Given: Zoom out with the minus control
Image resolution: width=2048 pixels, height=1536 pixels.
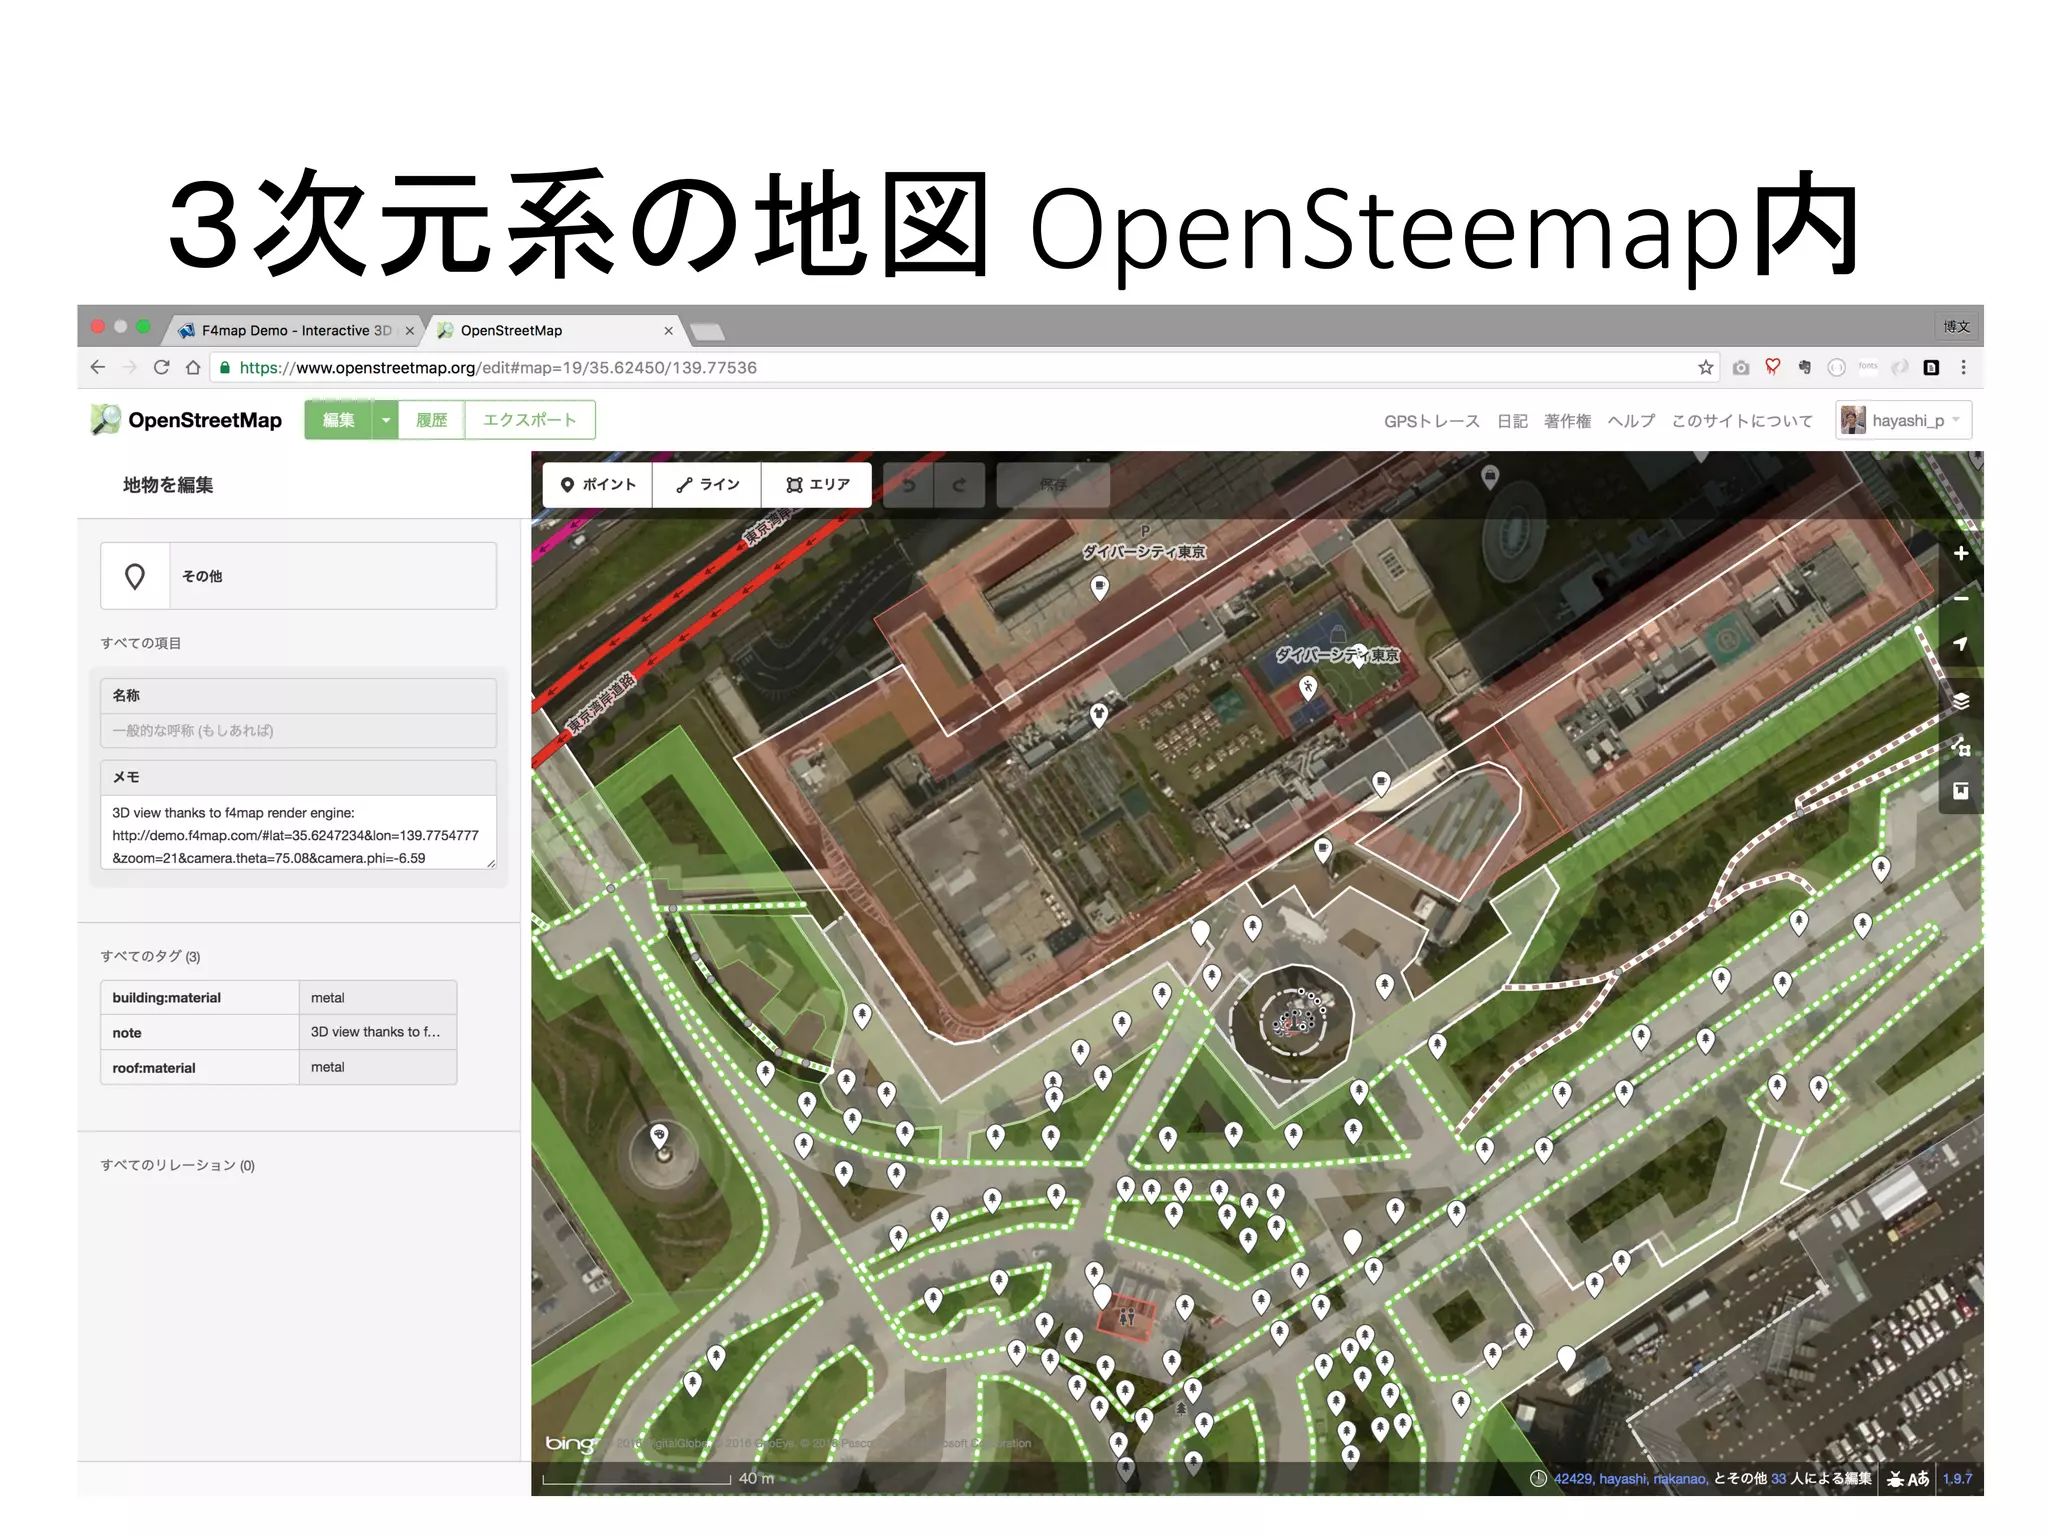Looking at the screenshot, I should (x=1961, y=598).
